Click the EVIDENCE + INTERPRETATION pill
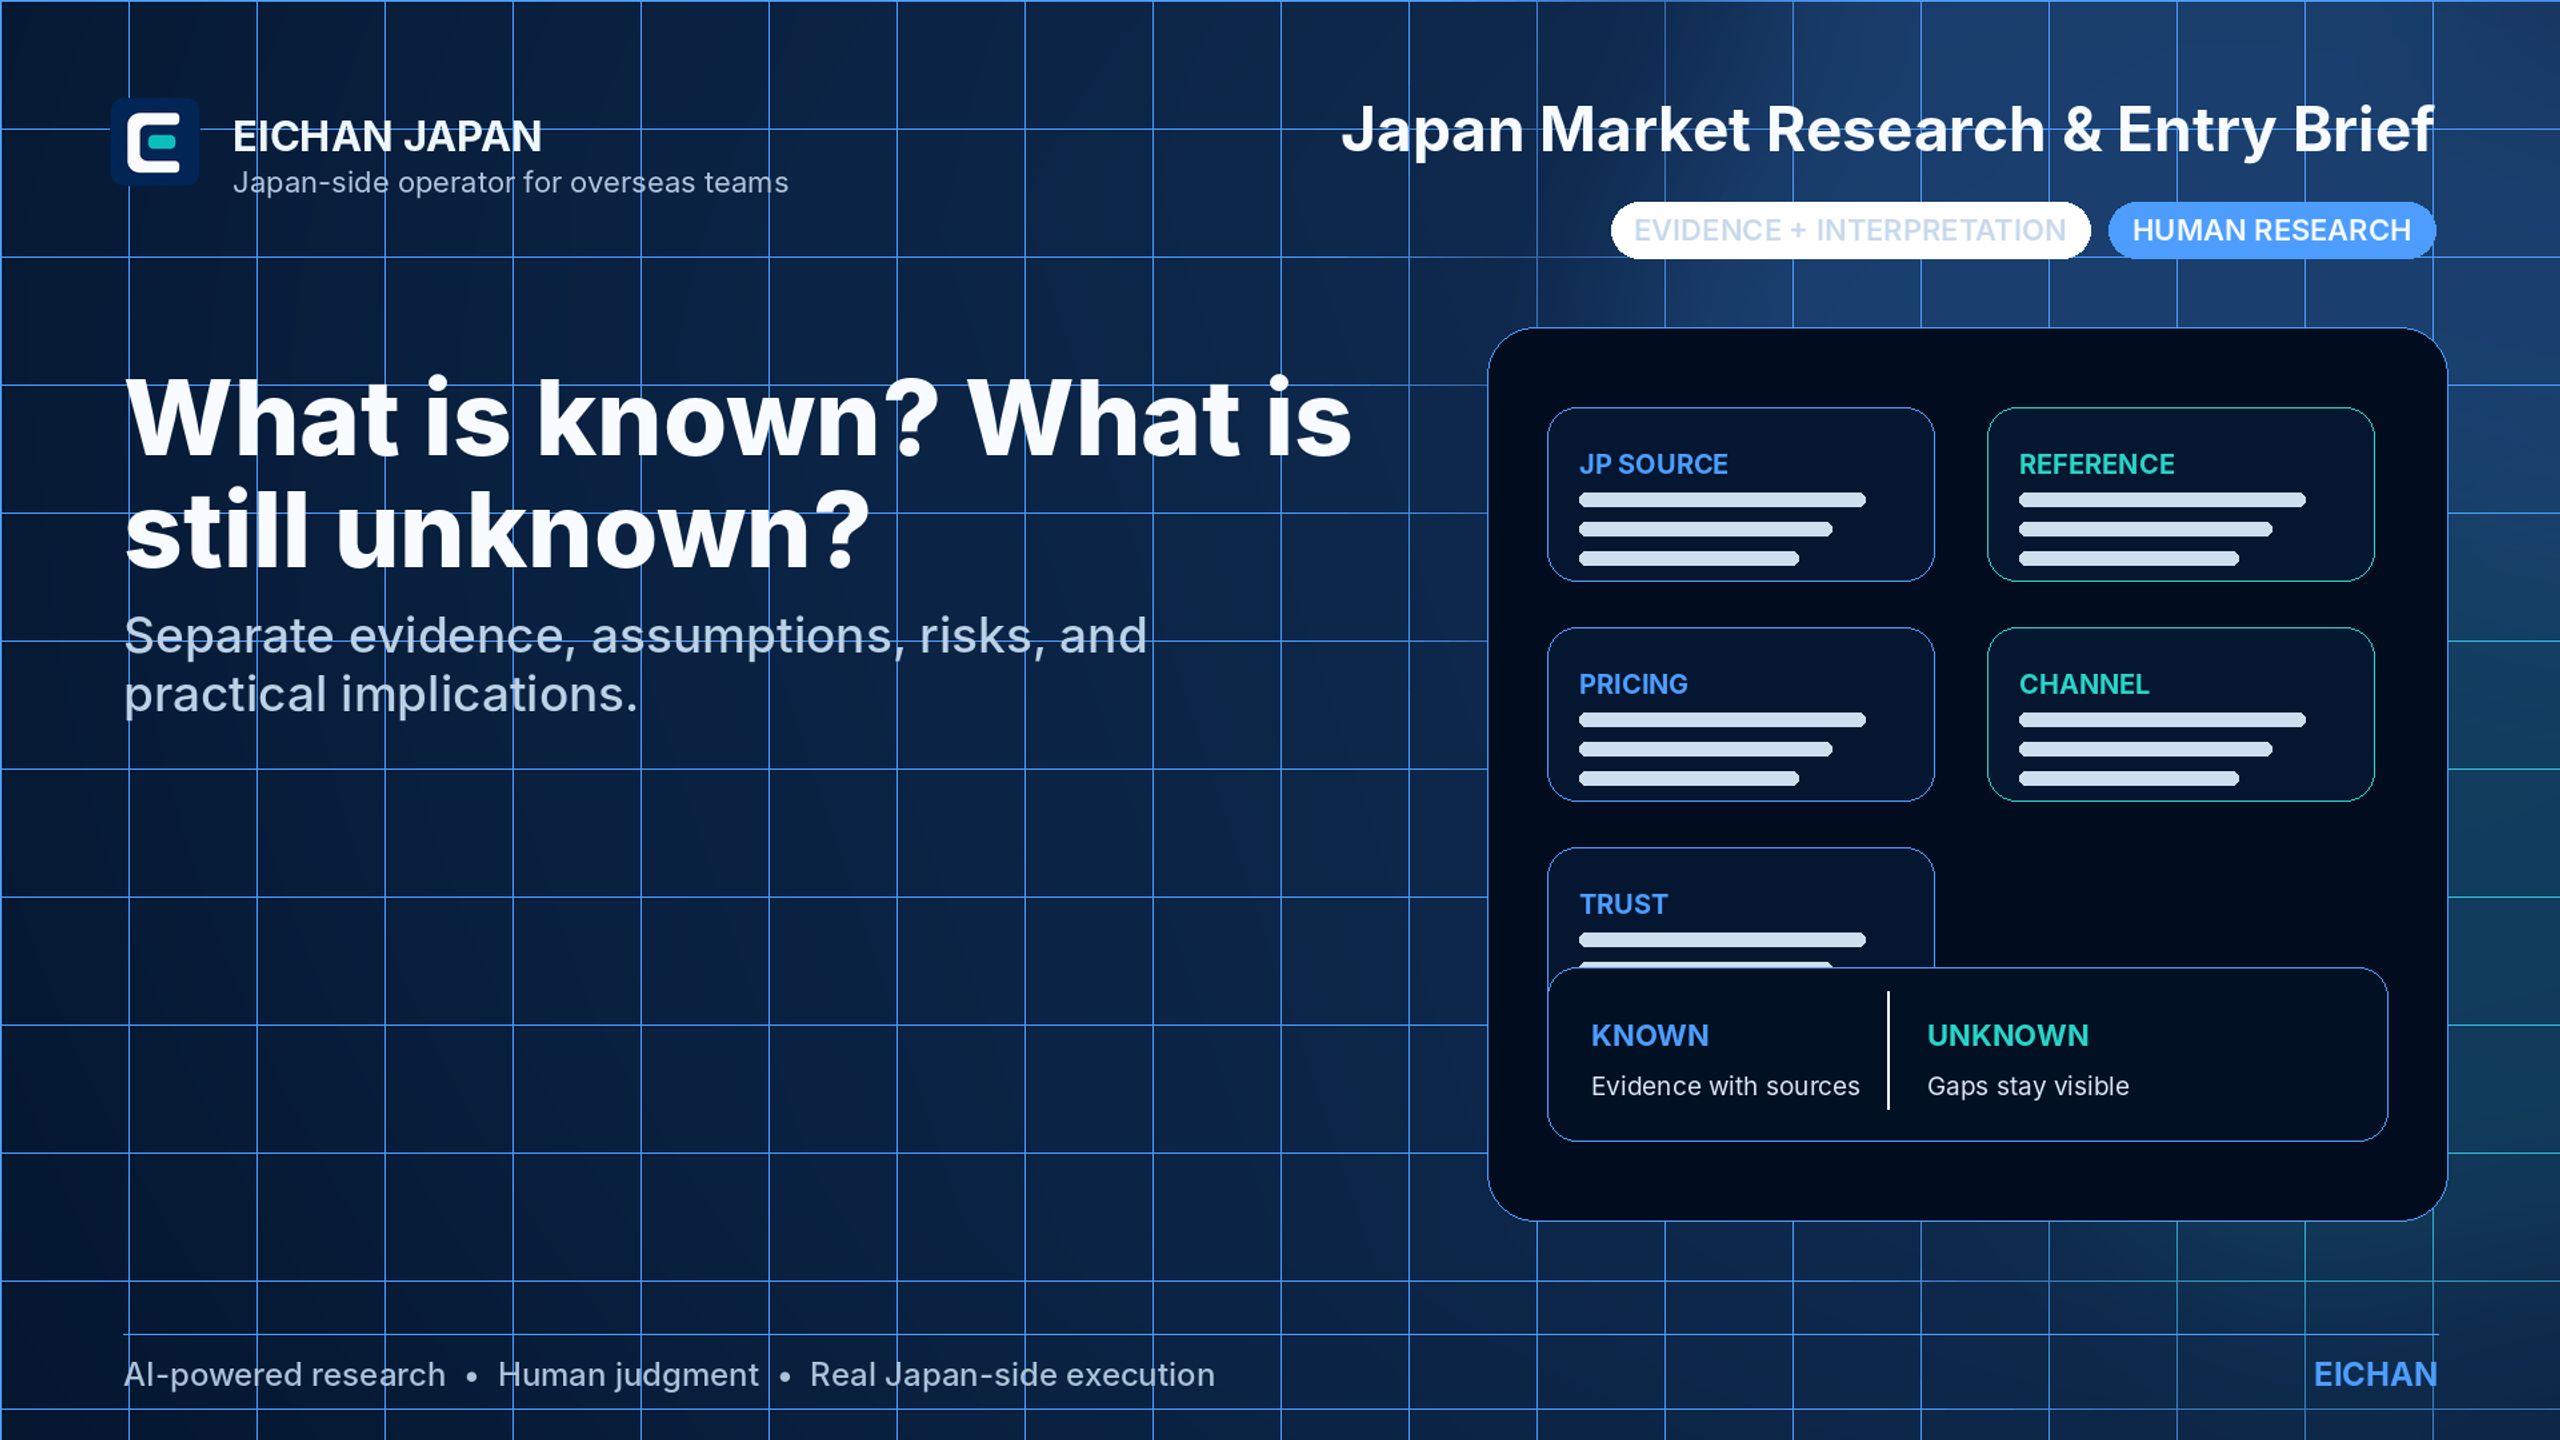The height and width of the screenshot is (1440, 2560). 1850,230
